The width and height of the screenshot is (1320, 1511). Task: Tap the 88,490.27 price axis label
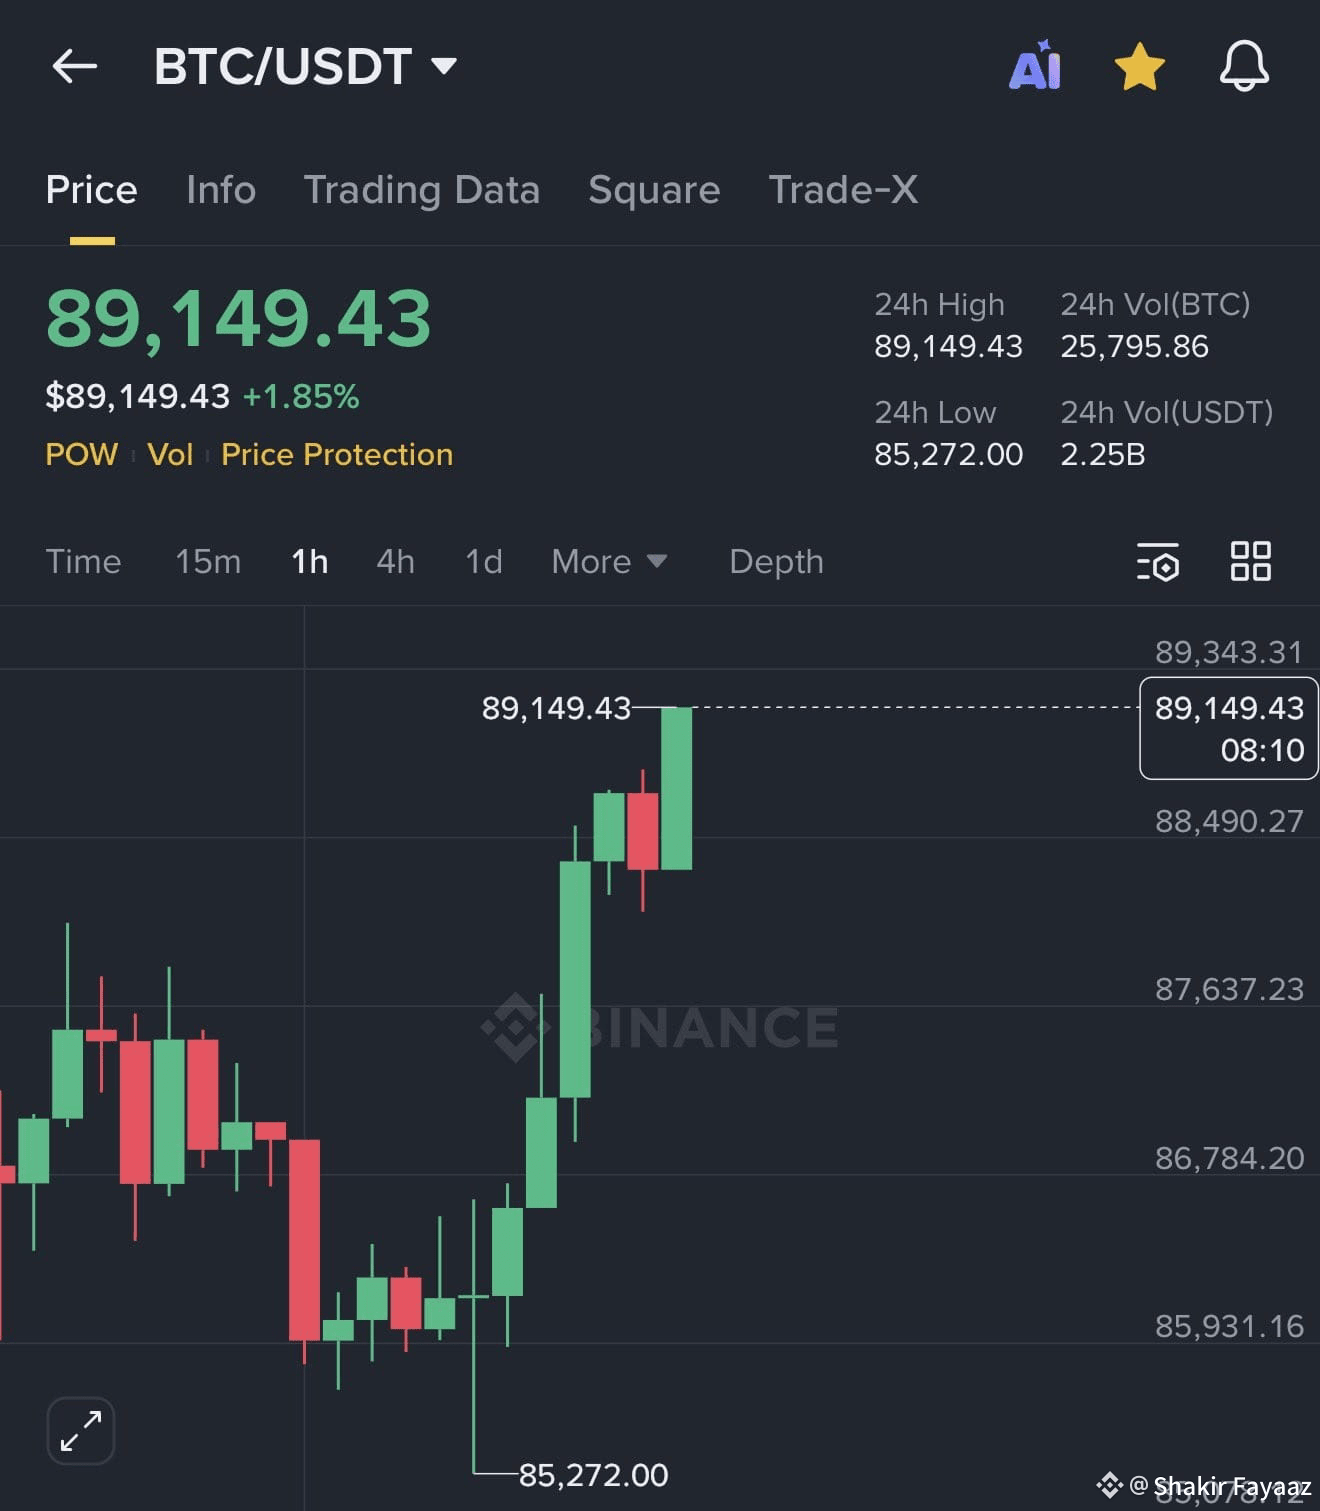pyautogui.click(x=1230, y=821)
